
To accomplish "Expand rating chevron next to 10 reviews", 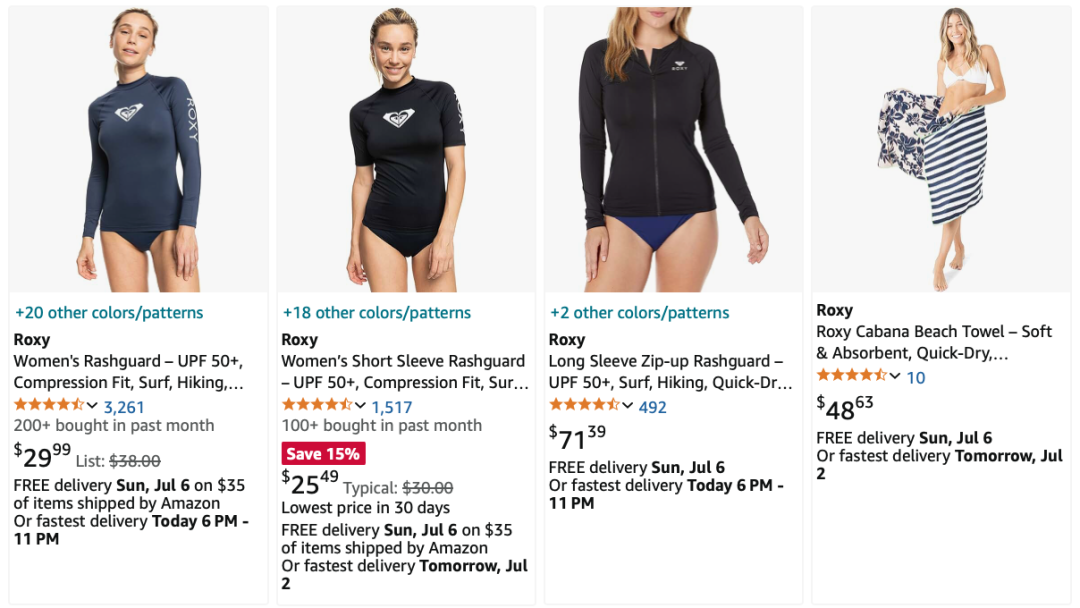I will tap(895, 376).
